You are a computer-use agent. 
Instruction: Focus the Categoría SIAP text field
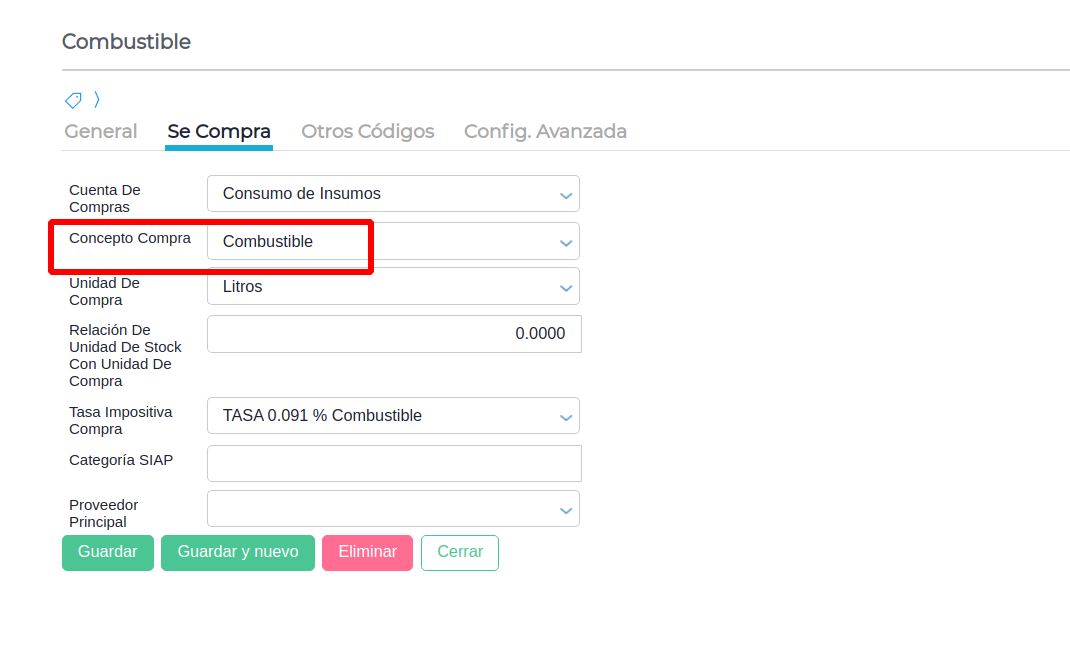tap(394, 464)
